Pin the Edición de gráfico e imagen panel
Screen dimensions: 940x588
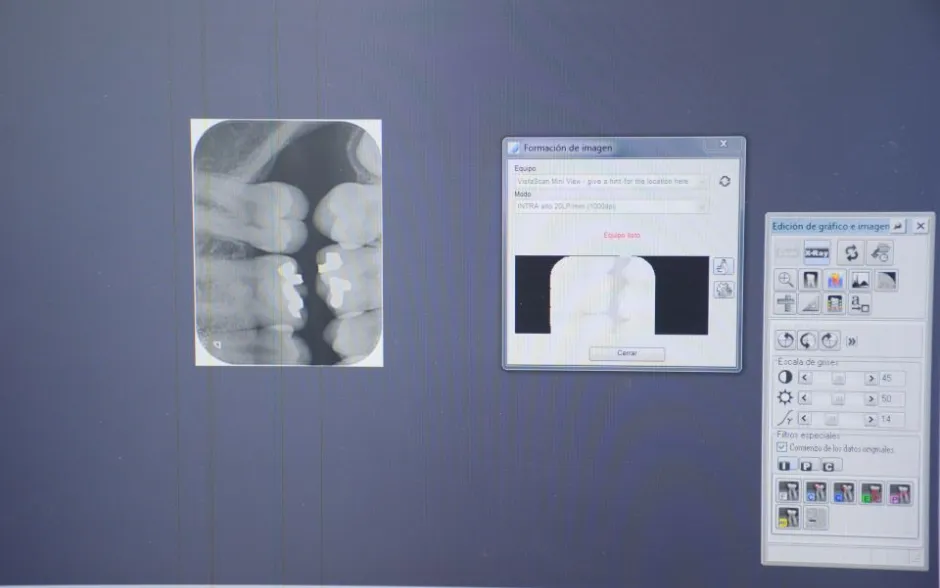pyautogui.click(x=897, y=227)
